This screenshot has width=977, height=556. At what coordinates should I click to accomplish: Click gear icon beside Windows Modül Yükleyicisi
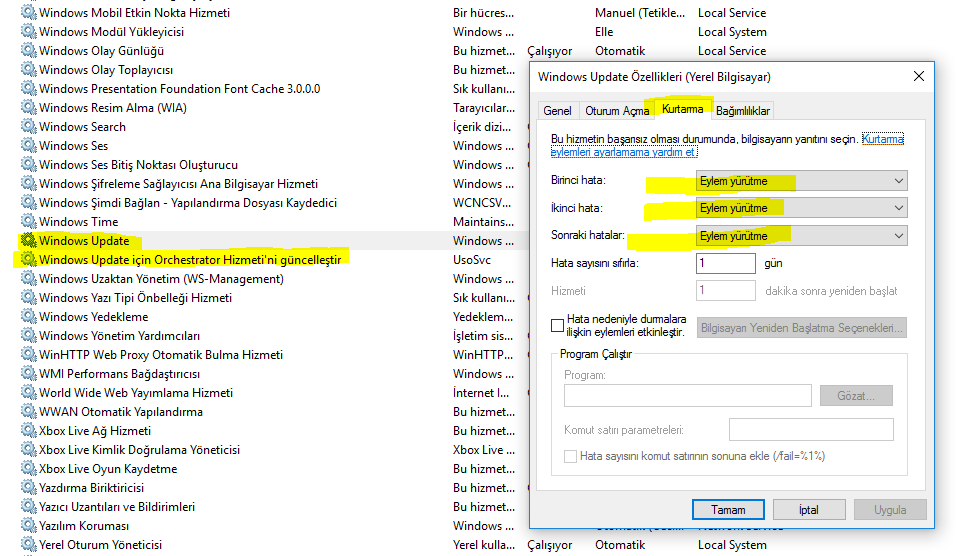29,31
